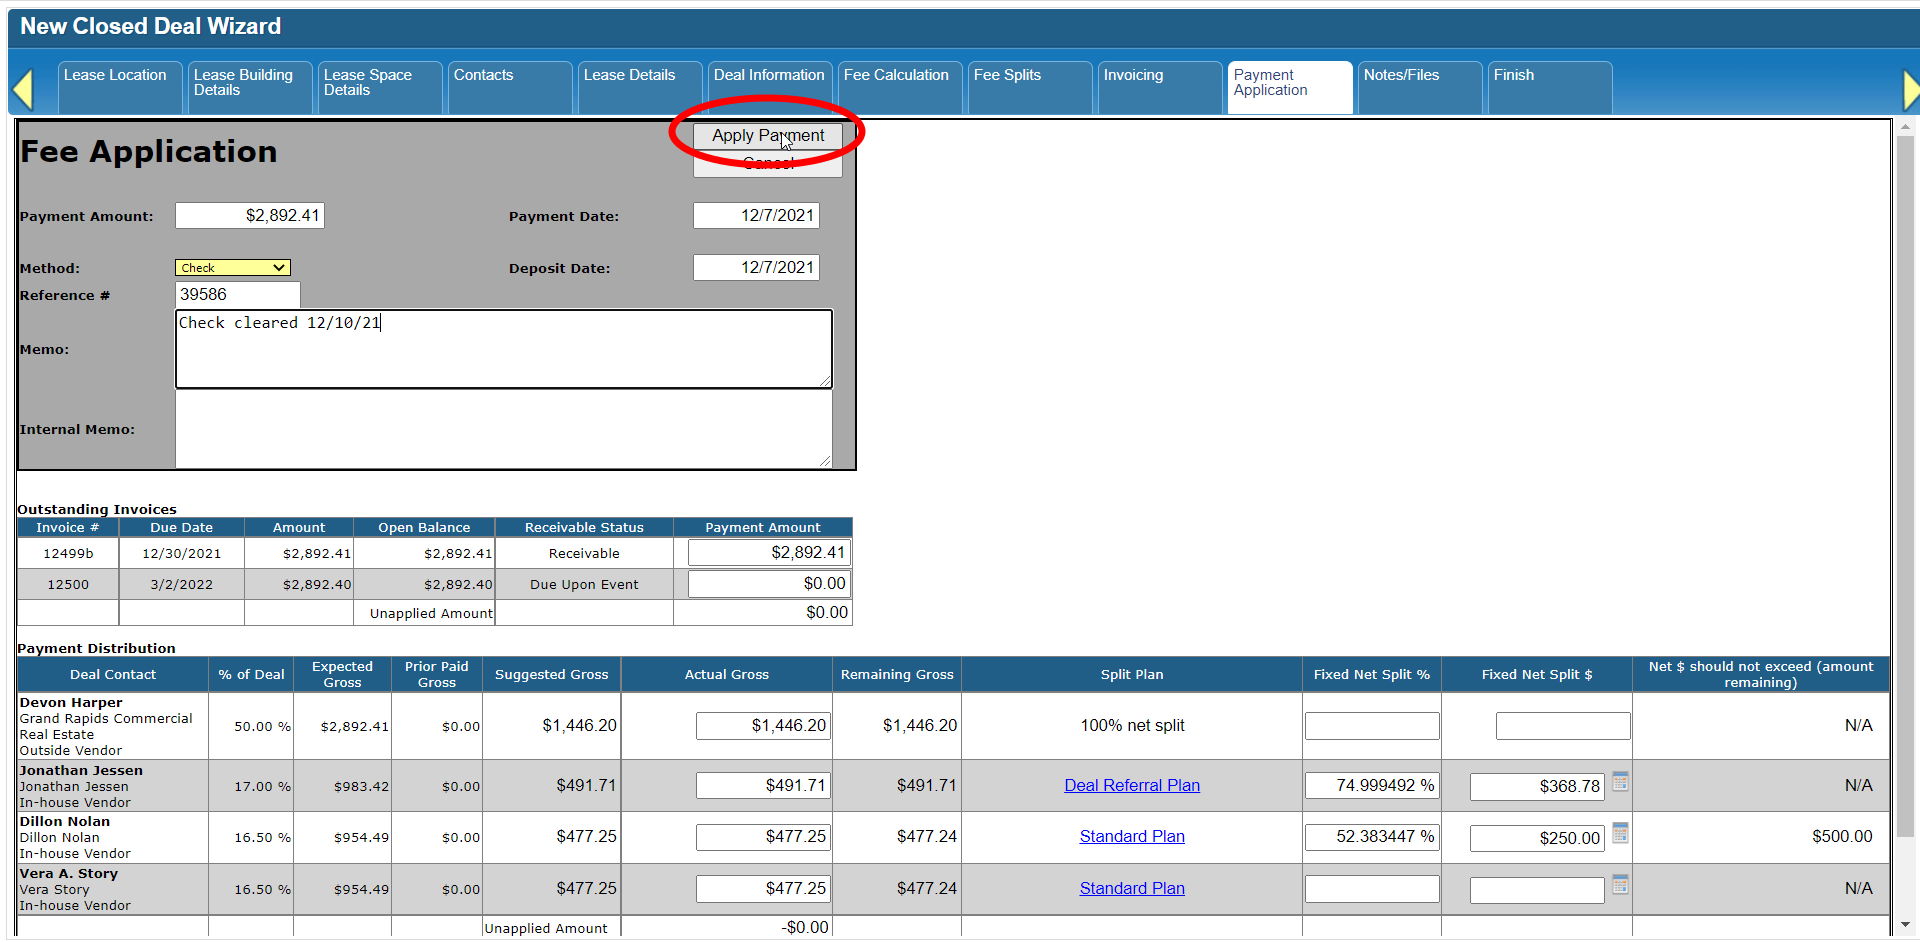
Task: Click the Deposit Date field
Action: [756, 268]
